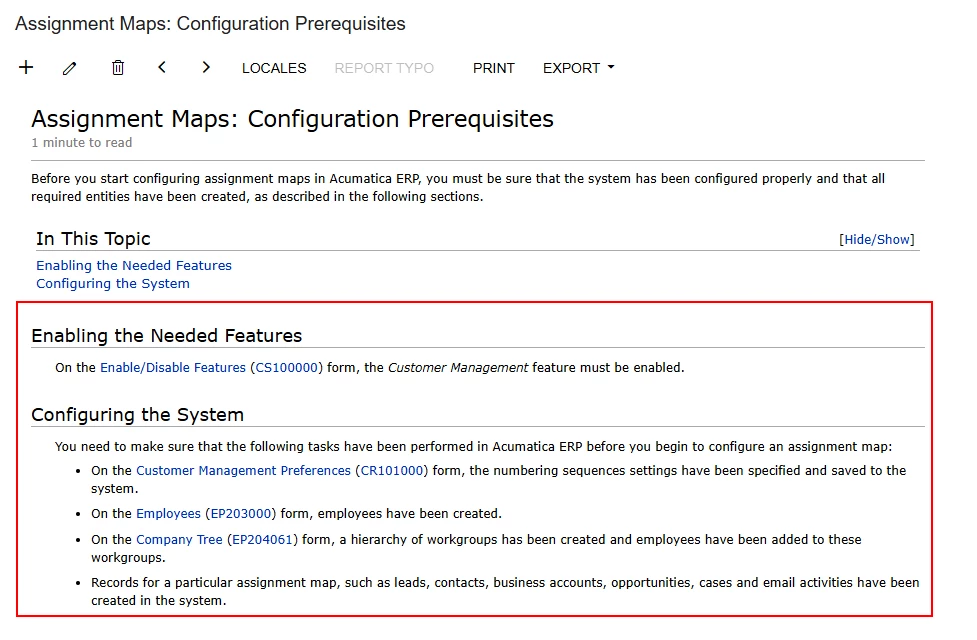The image size is (977, 640).
Task: Open the Enable/Disable Features form link
Action: tap(173, 368)
